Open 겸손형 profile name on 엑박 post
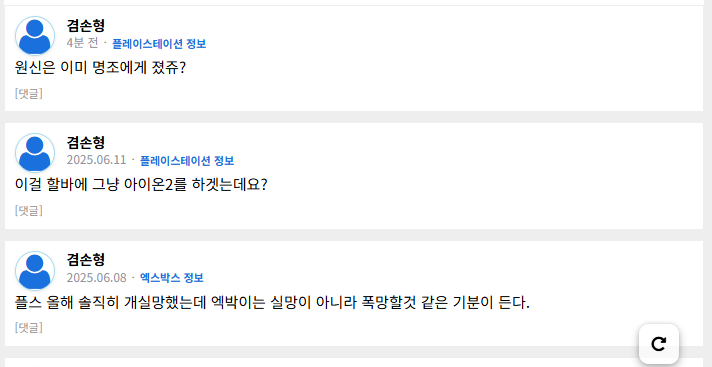 tap(85, 259)
